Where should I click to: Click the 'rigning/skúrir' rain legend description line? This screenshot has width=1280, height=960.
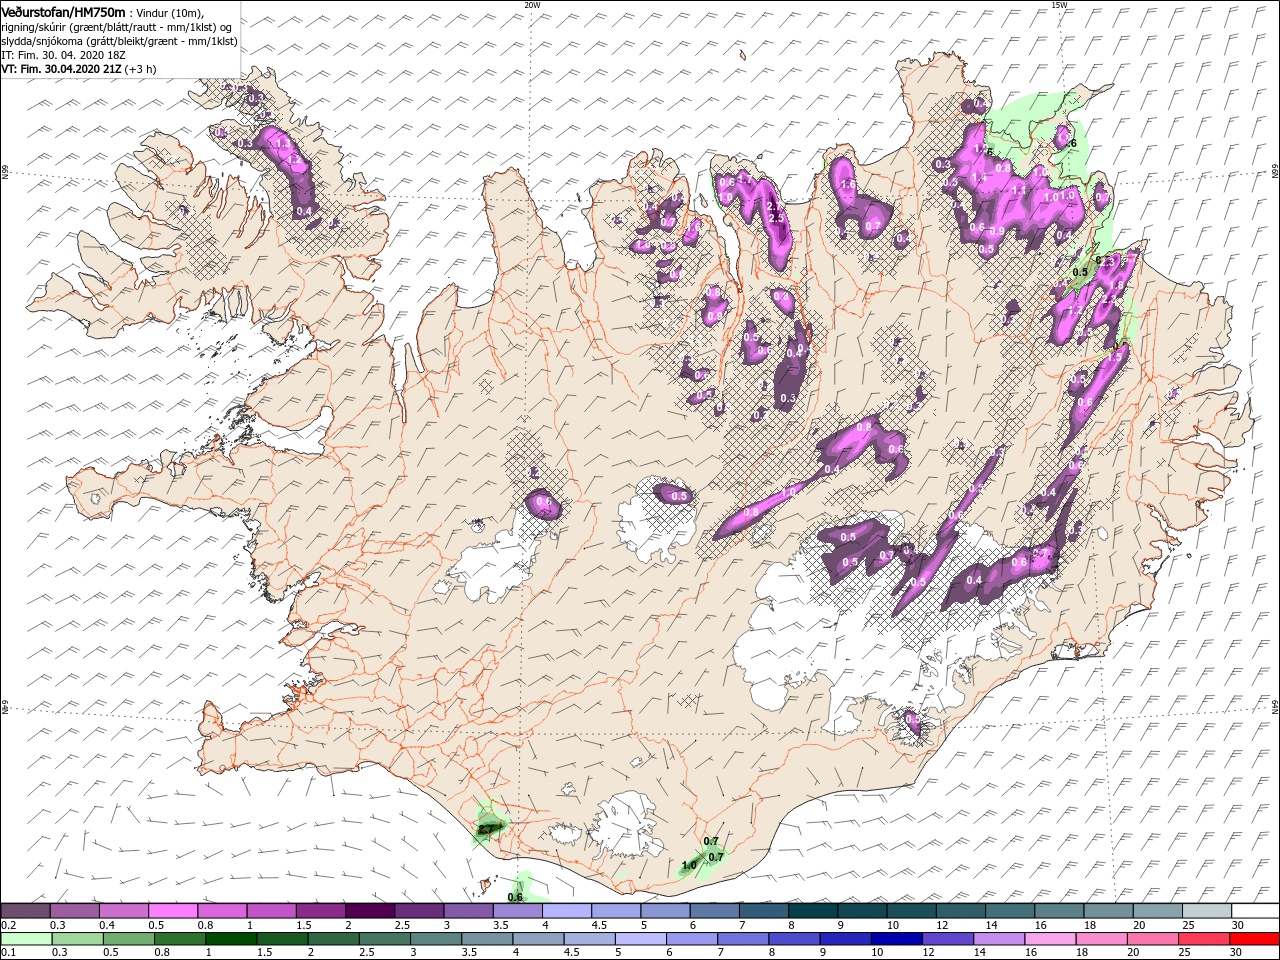[116, 26]
